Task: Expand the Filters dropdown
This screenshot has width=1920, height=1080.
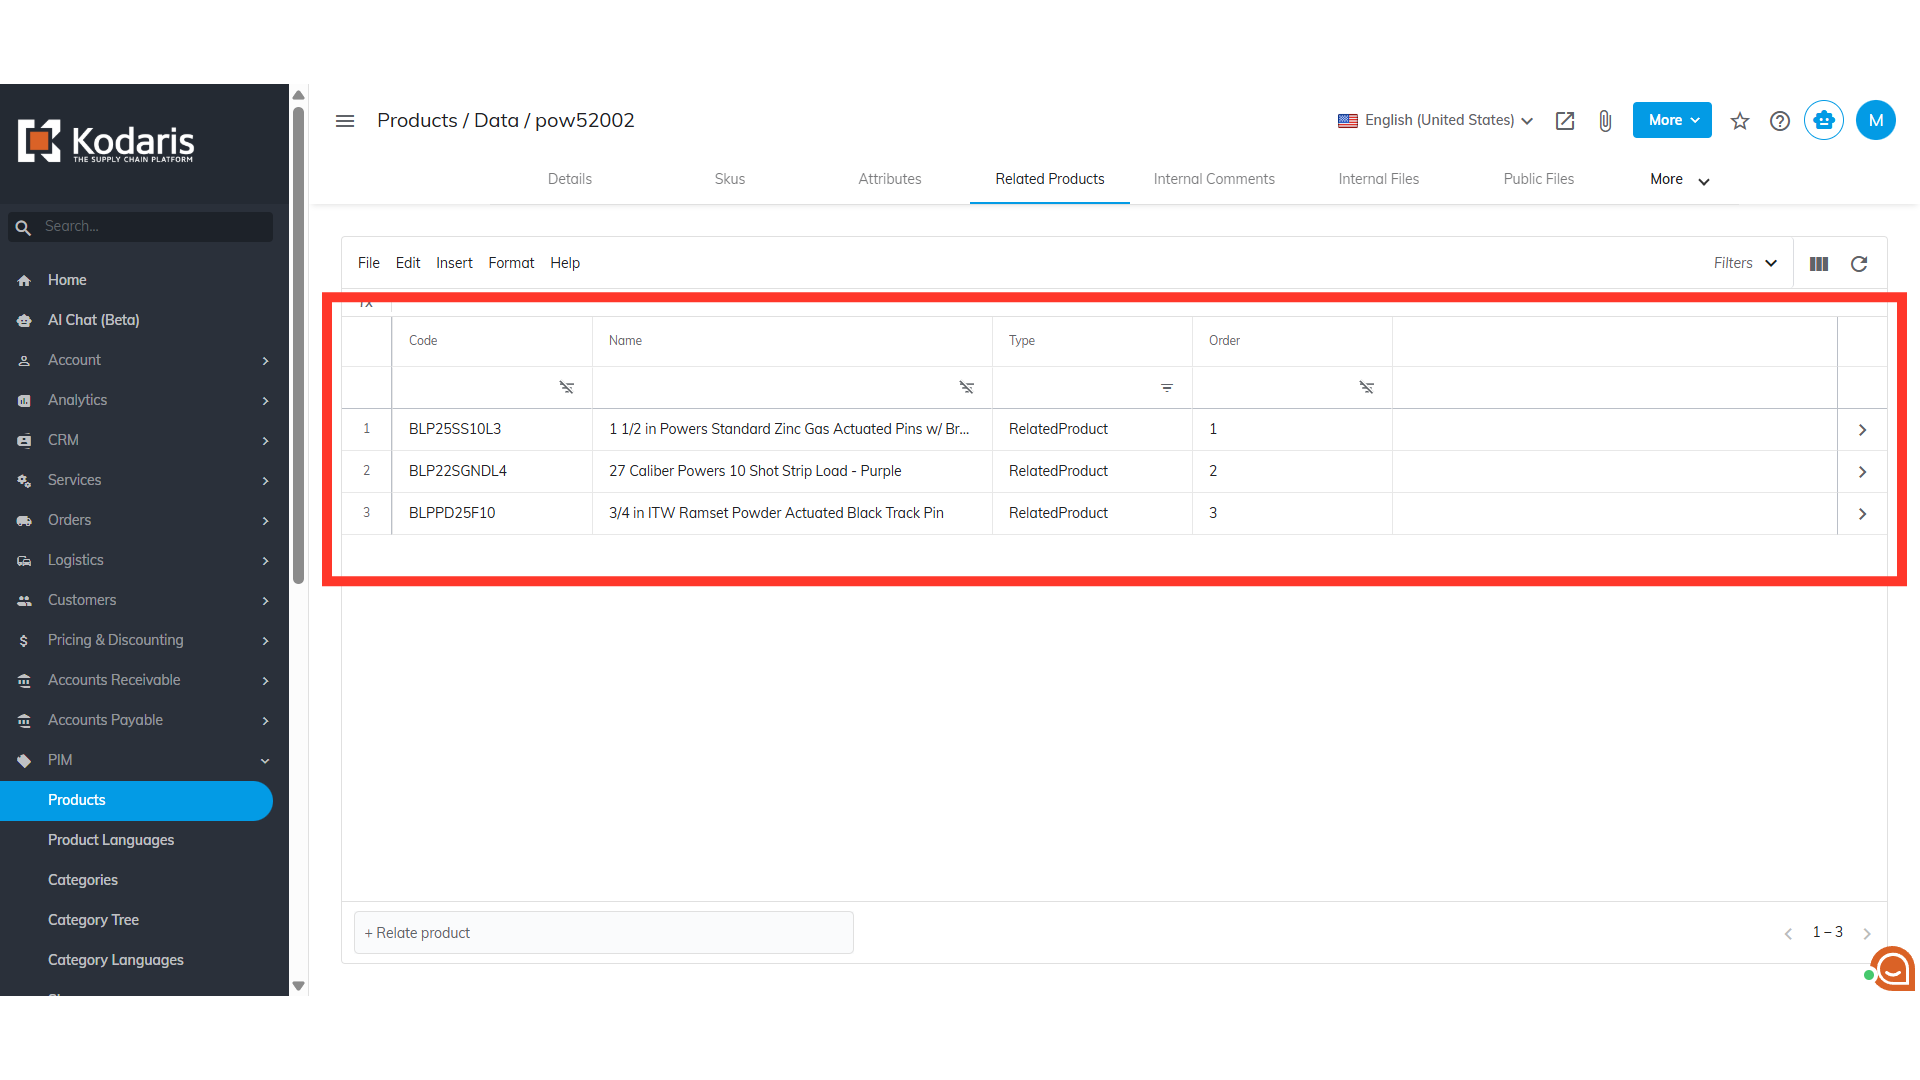Action: point(1744,263)
